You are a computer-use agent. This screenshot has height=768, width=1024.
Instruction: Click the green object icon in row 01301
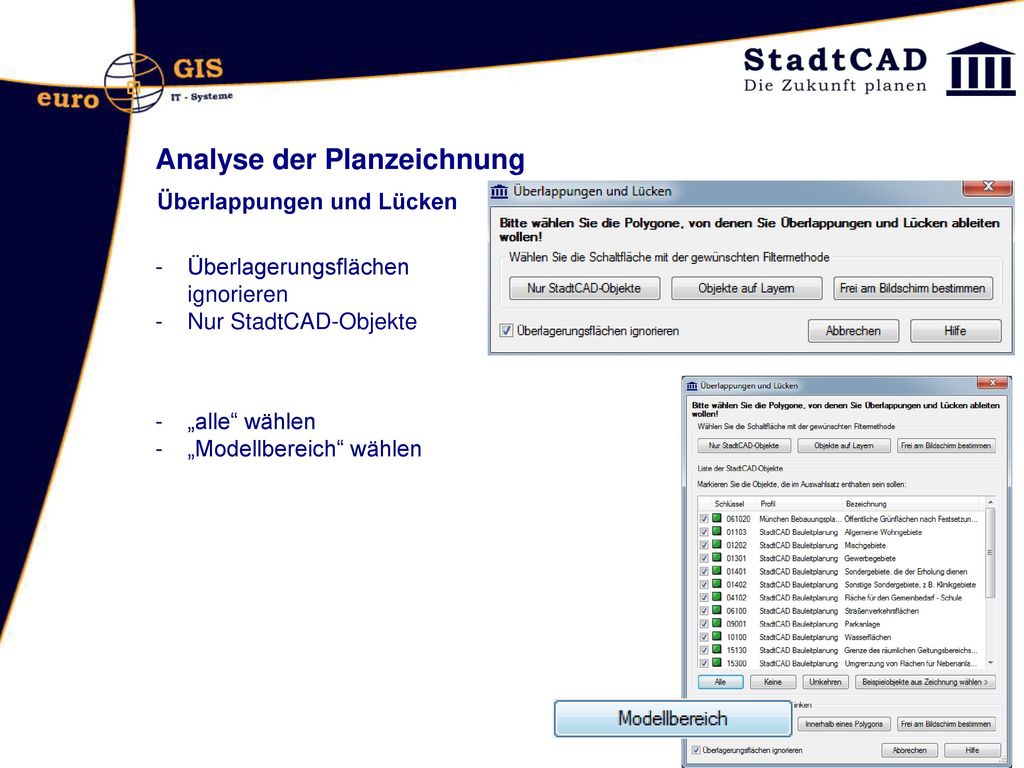[x=716, y=558]
